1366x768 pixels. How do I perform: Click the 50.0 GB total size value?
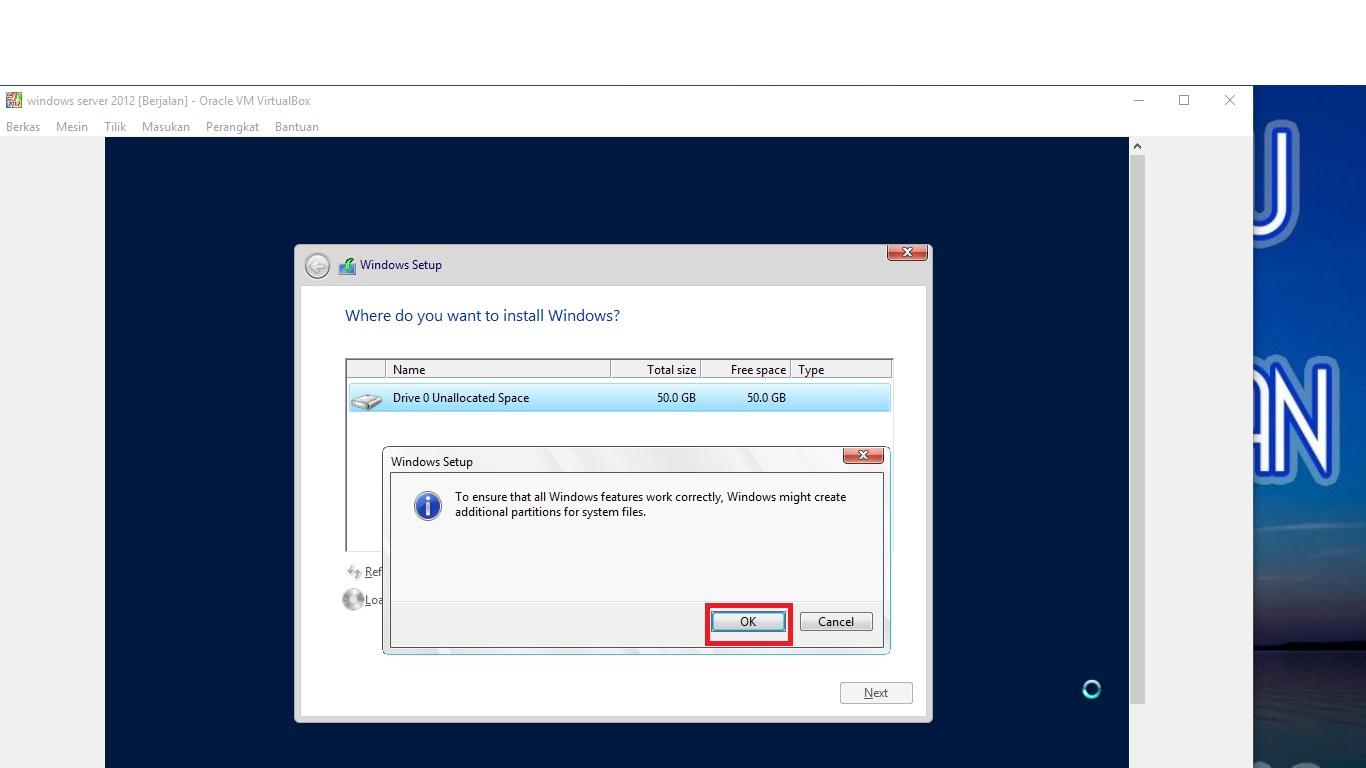676,398
